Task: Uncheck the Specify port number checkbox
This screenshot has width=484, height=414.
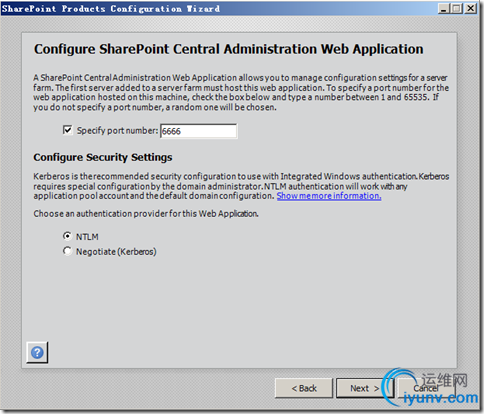Action: [68, 130]
